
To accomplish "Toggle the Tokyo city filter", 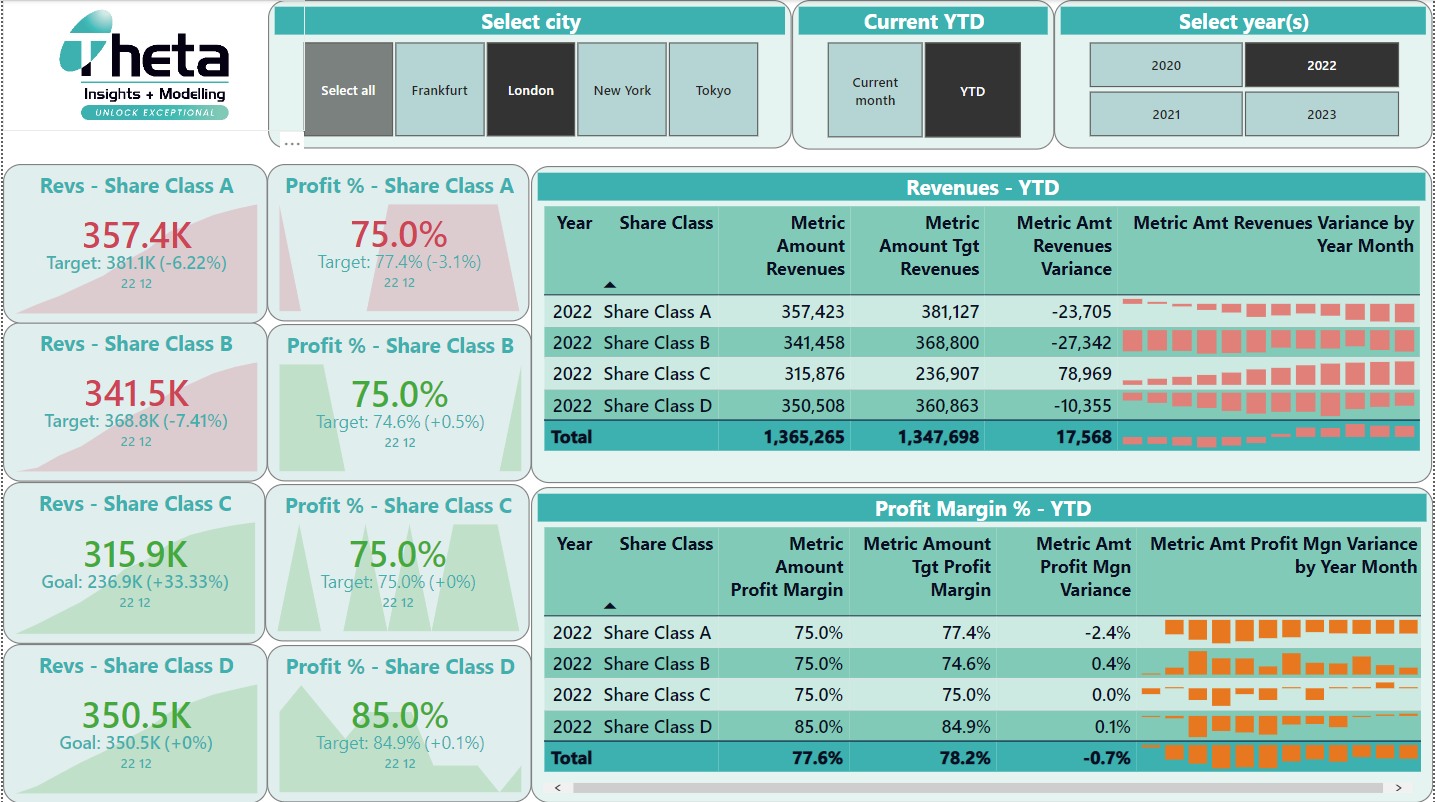I will coord(713,89).
